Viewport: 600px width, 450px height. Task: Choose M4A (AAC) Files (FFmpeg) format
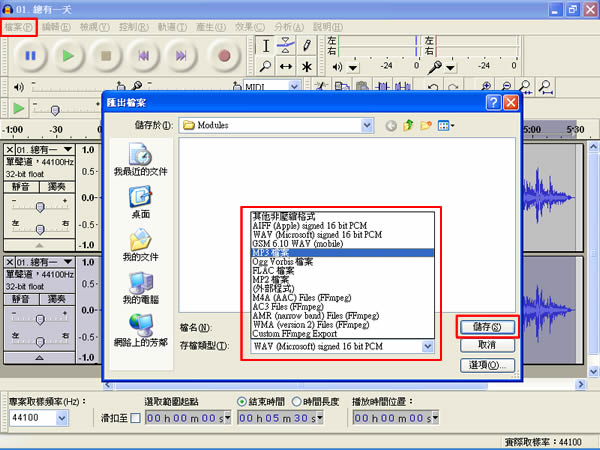(342, 298)
